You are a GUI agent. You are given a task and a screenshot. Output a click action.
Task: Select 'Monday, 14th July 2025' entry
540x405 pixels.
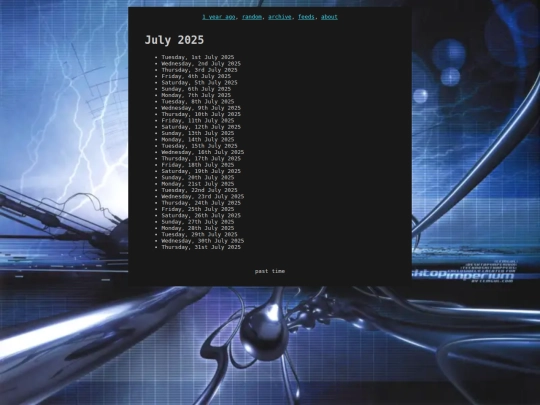coord(198,139)
